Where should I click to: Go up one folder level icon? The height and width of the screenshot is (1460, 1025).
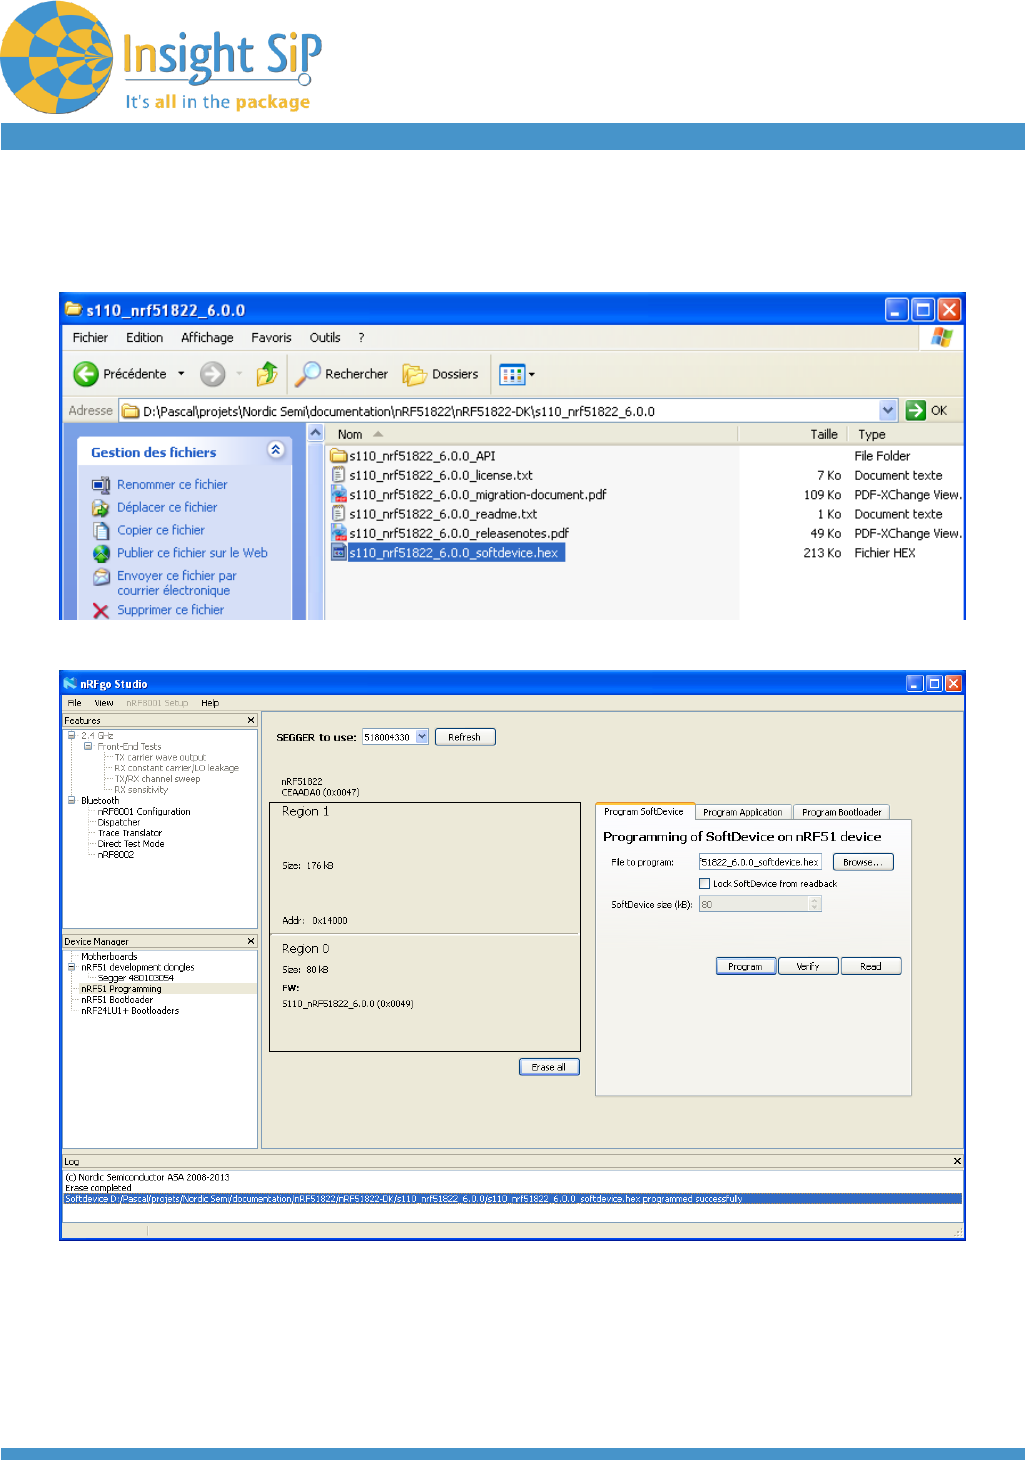tap(267, 374)
